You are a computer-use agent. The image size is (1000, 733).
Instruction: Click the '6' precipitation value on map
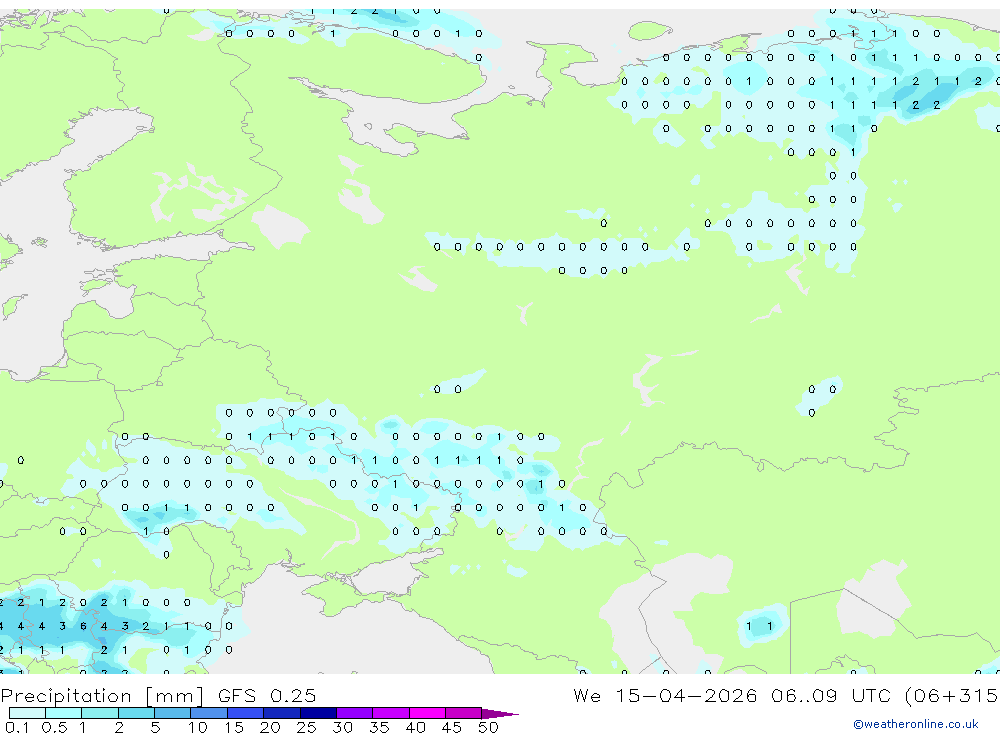(83, 626)
